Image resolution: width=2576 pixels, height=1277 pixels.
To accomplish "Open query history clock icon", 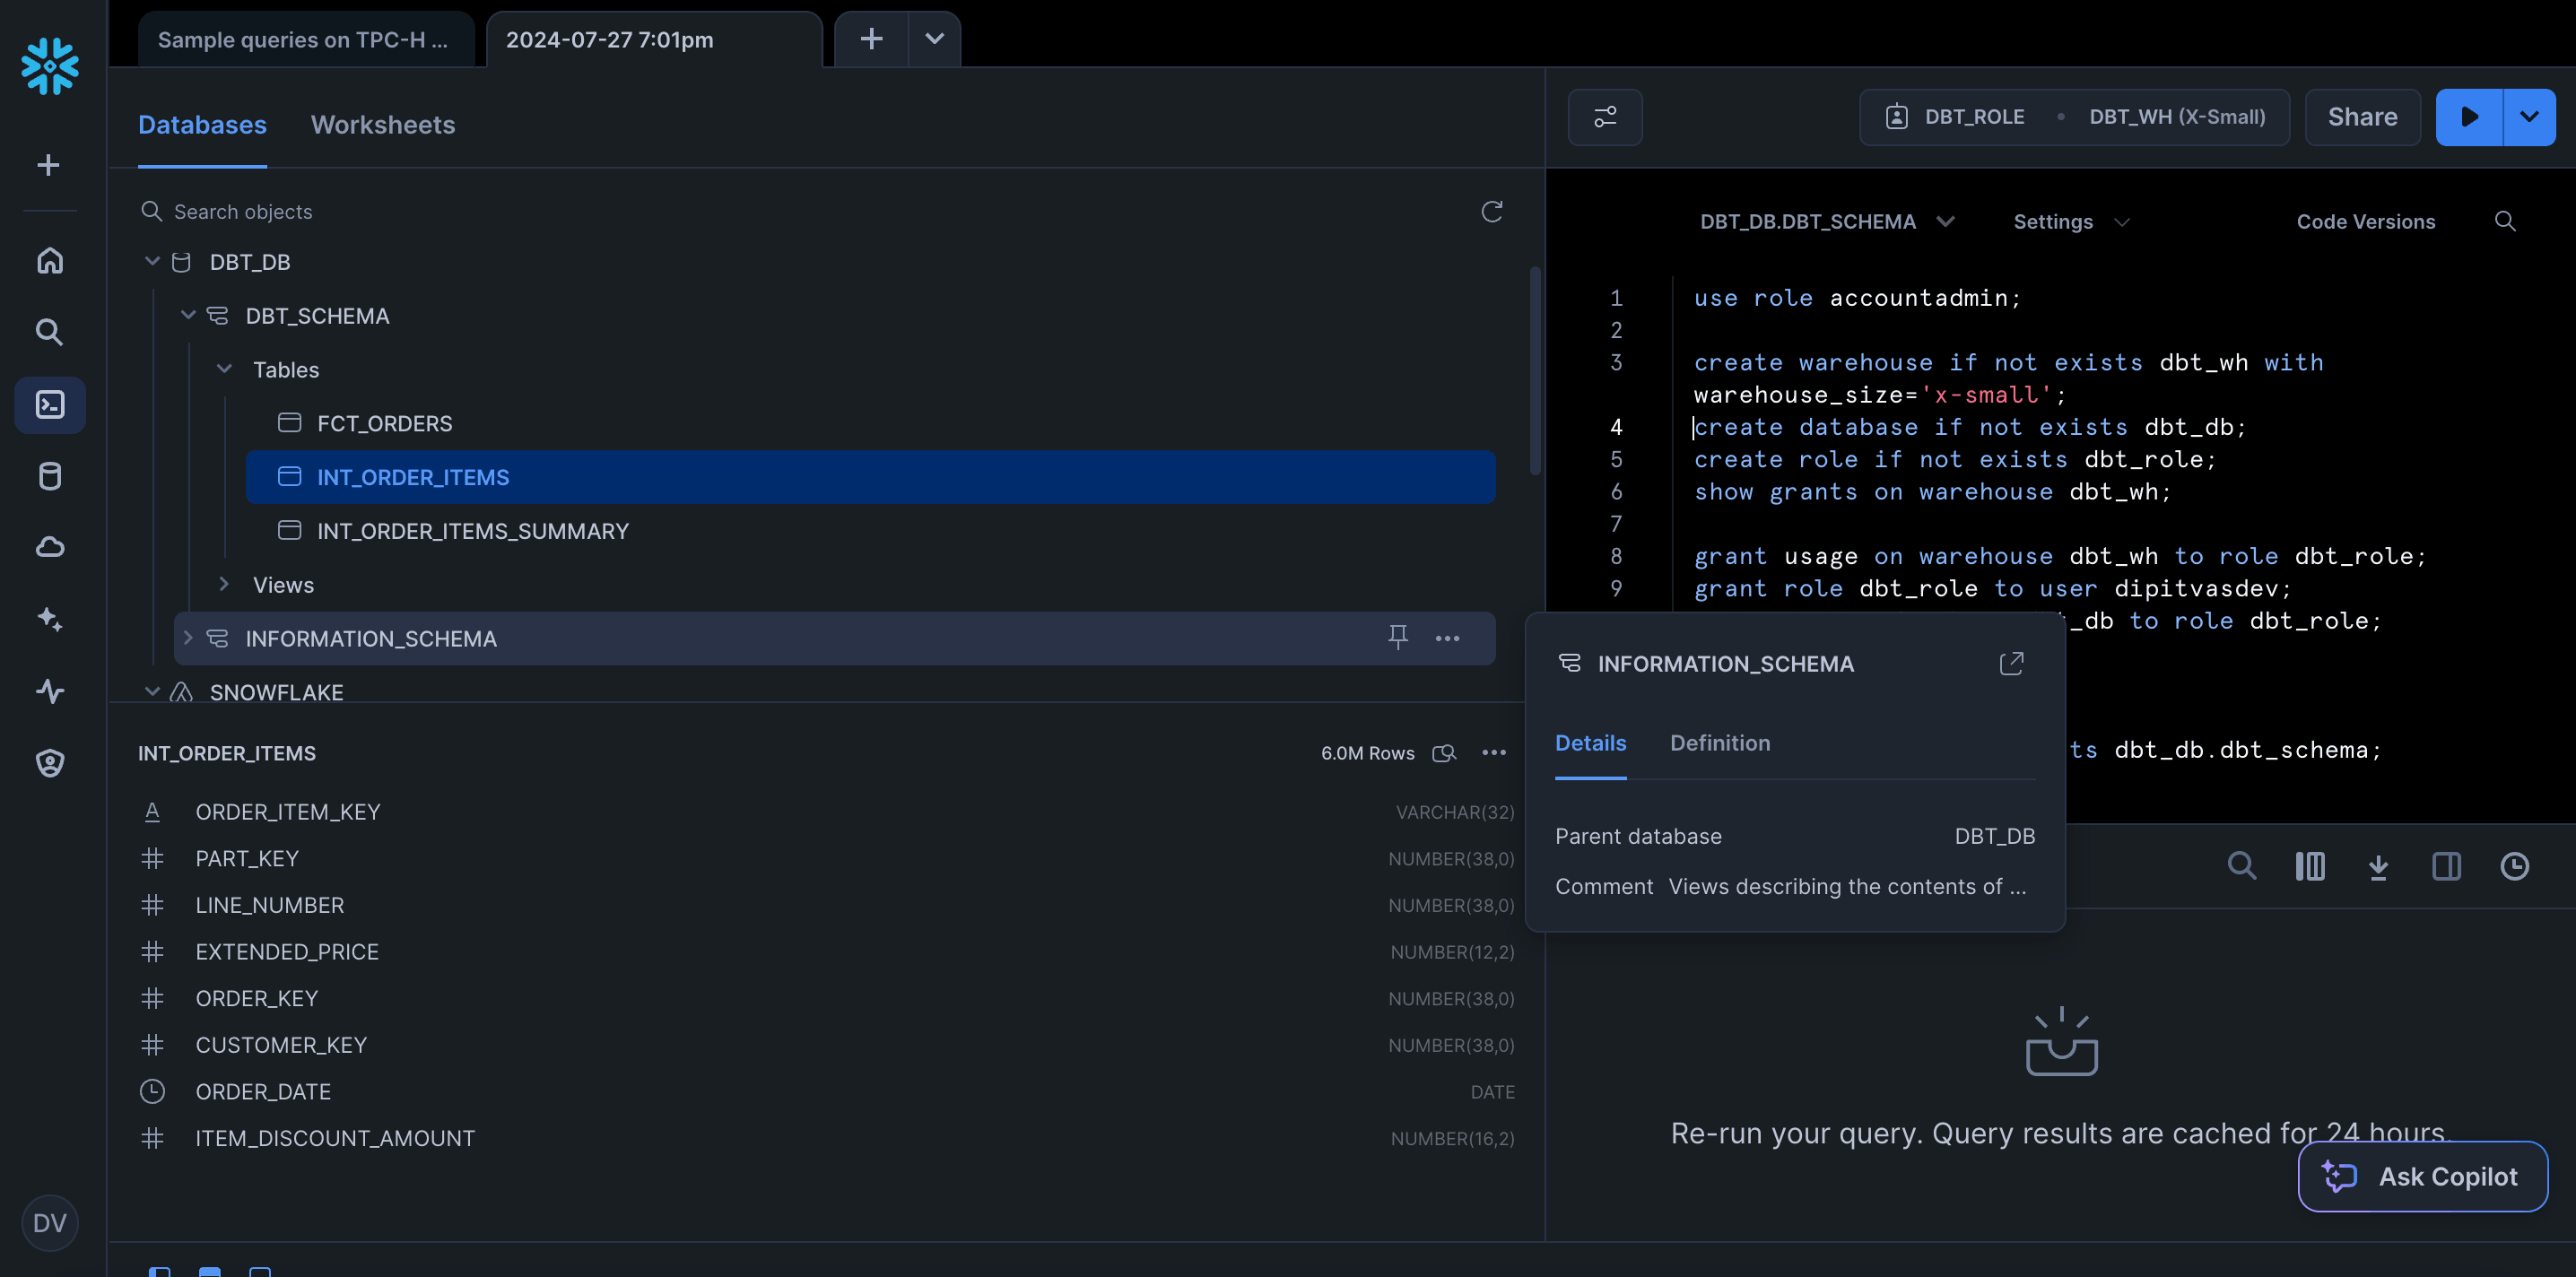I will [2515, 866].
